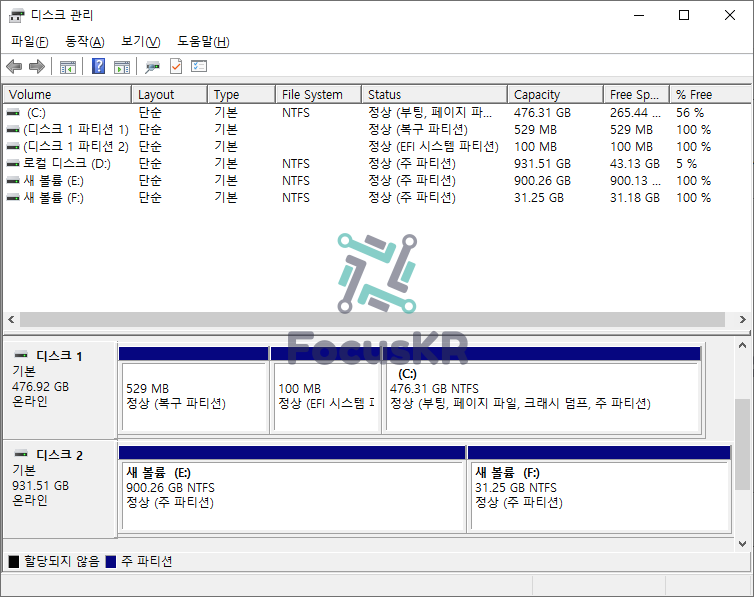Screen dimensions: 754x597
Task: Click the right arrow of horizontal scrollbar
Action: (x=742, y=320)
